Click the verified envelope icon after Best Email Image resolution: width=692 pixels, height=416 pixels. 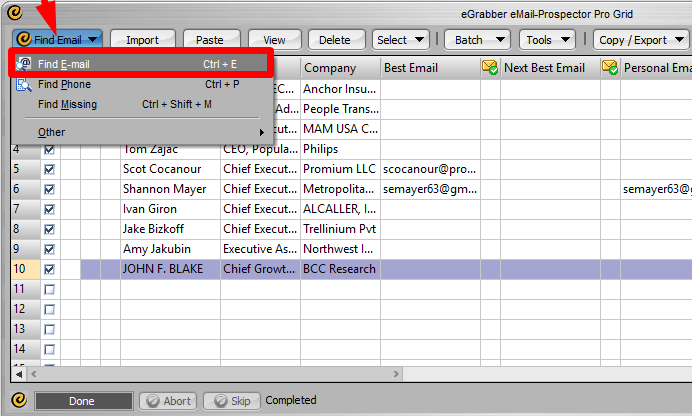(490, 68)
